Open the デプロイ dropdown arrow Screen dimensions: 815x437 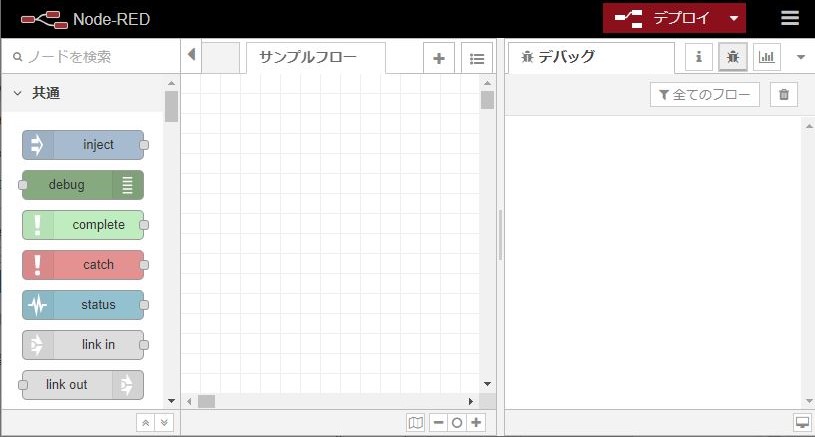735,18
